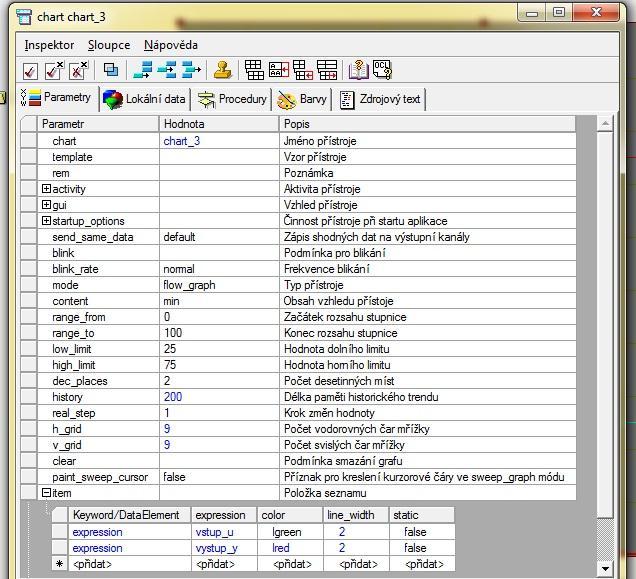
Task: Click the grid with red left arrow icon
Action: [303, 70]
